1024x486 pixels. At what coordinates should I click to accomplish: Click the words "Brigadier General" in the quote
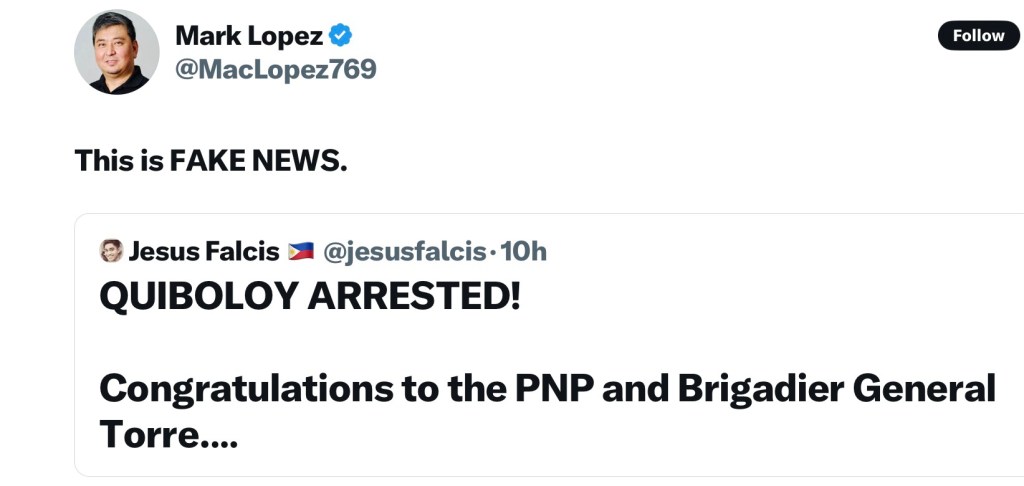coord(837,388)
